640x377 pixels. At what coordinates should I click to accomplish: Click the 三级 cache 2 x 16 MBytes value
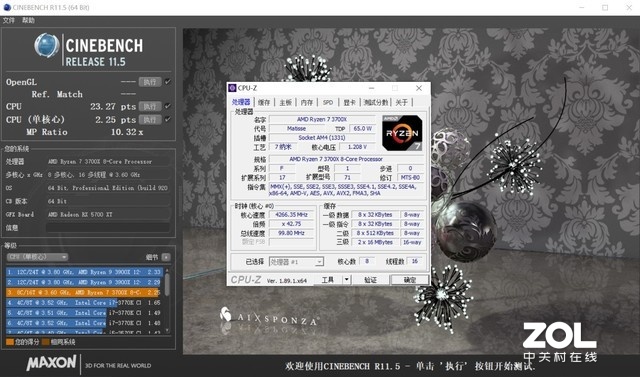[x=375, y=242]
